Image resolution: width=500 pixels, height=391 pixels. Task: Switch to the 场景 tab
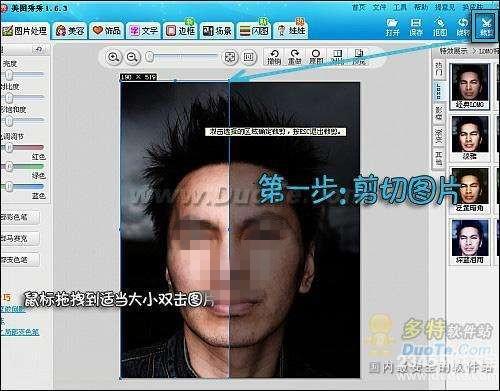(x=217, y=31)
